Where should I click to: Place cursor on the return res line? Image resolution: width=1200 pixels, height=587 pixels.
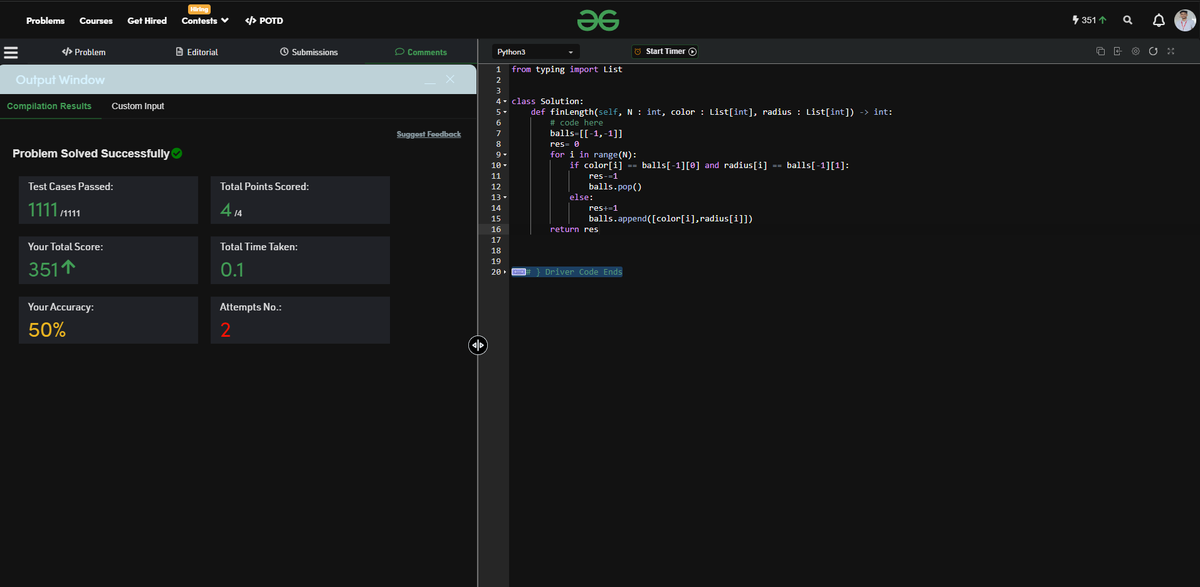(574, 229)
